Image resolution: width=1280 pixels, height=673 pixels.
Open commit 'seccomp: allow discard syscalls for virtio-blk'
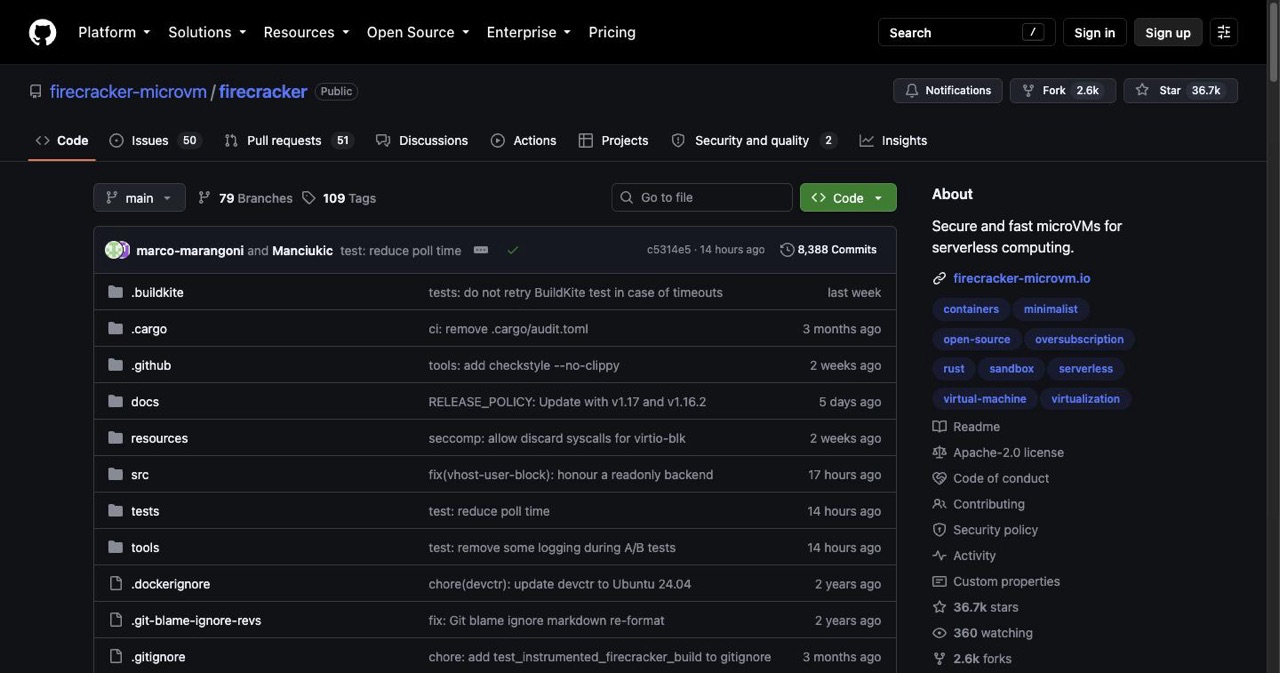click(x=557, y=438)
